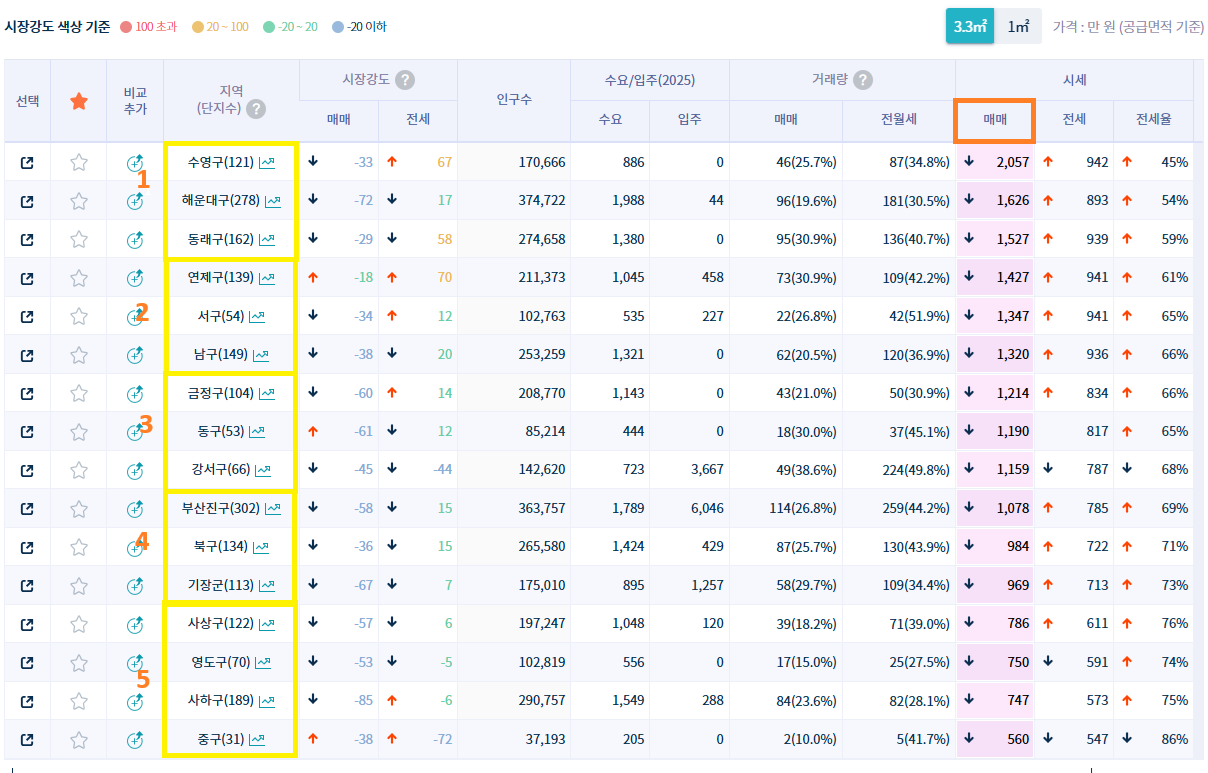Toggle the favorite star on the 해운대구 row
This screenshot has width=1208, height=773.
tap(78, 200)
